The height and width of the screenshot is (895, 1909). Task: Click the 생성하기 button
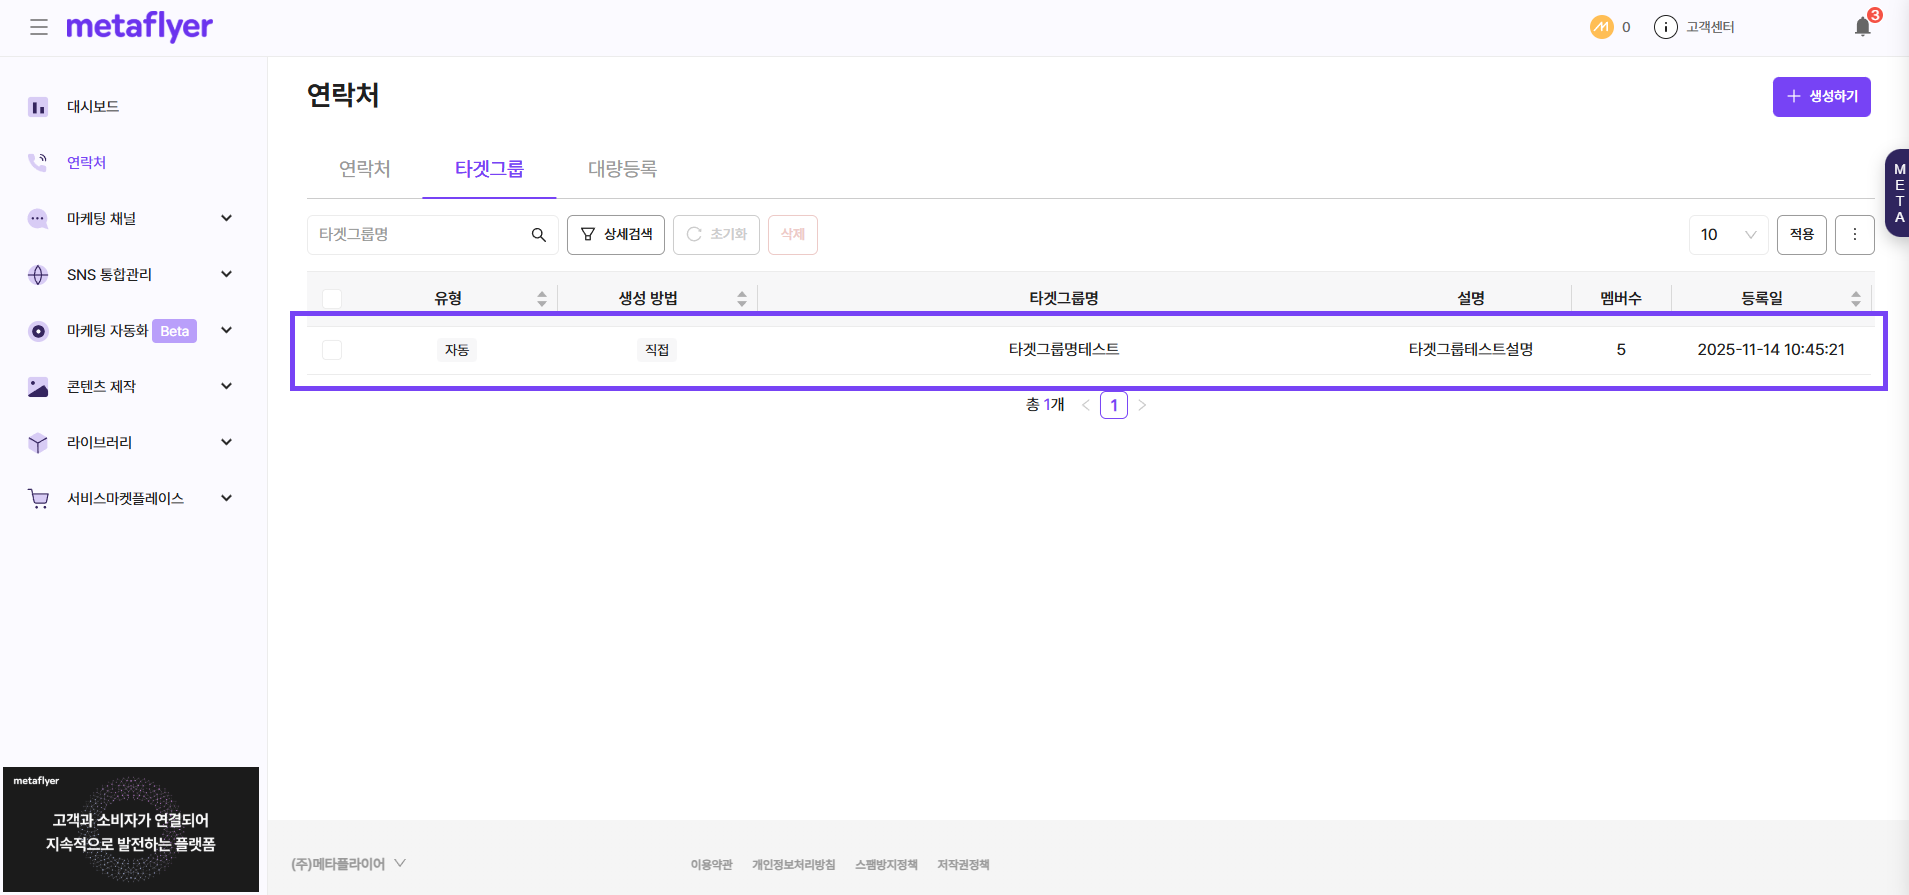point(1821,97)
